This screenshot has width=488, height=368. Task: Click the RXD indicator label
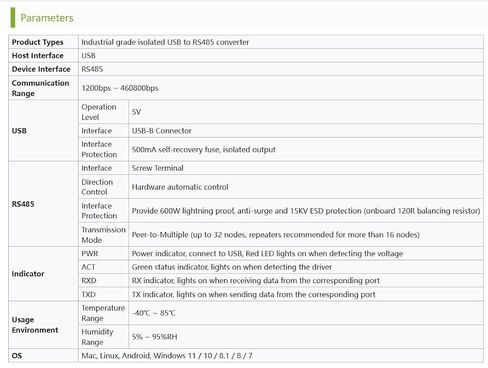coord(89,281)
